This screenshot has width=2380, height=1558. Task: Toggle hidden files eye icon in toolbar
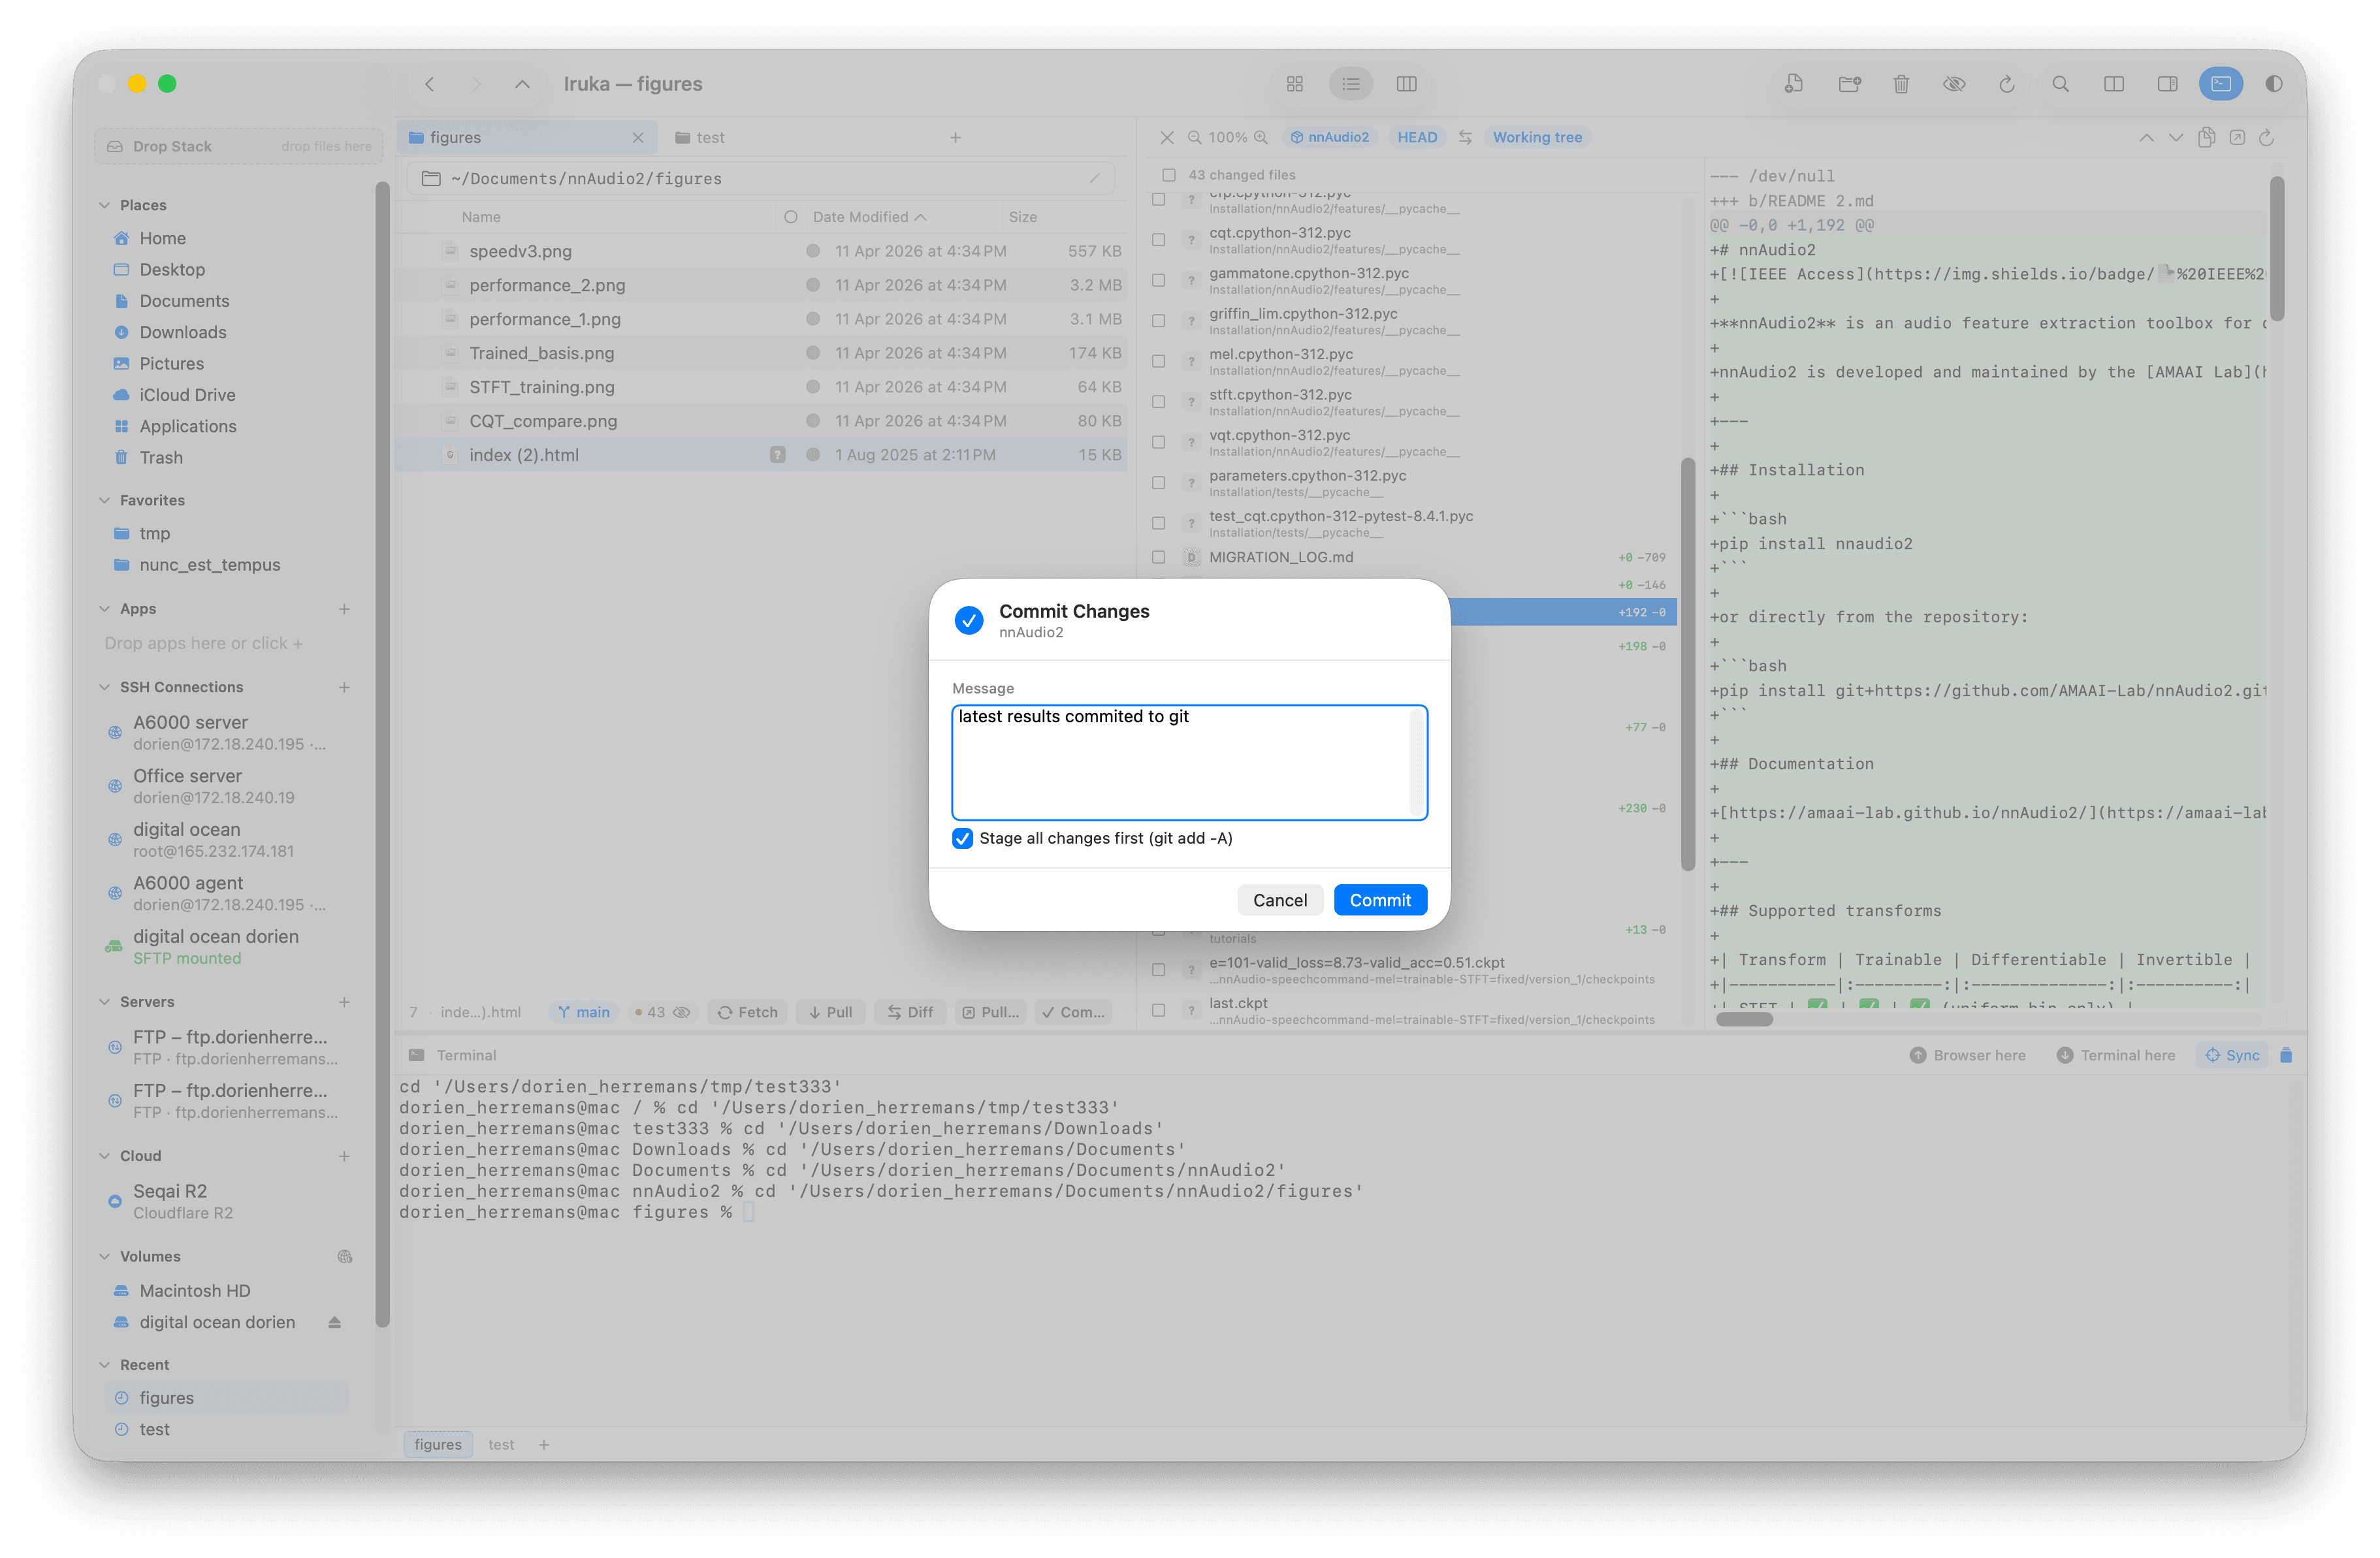tap(1954, 84)
